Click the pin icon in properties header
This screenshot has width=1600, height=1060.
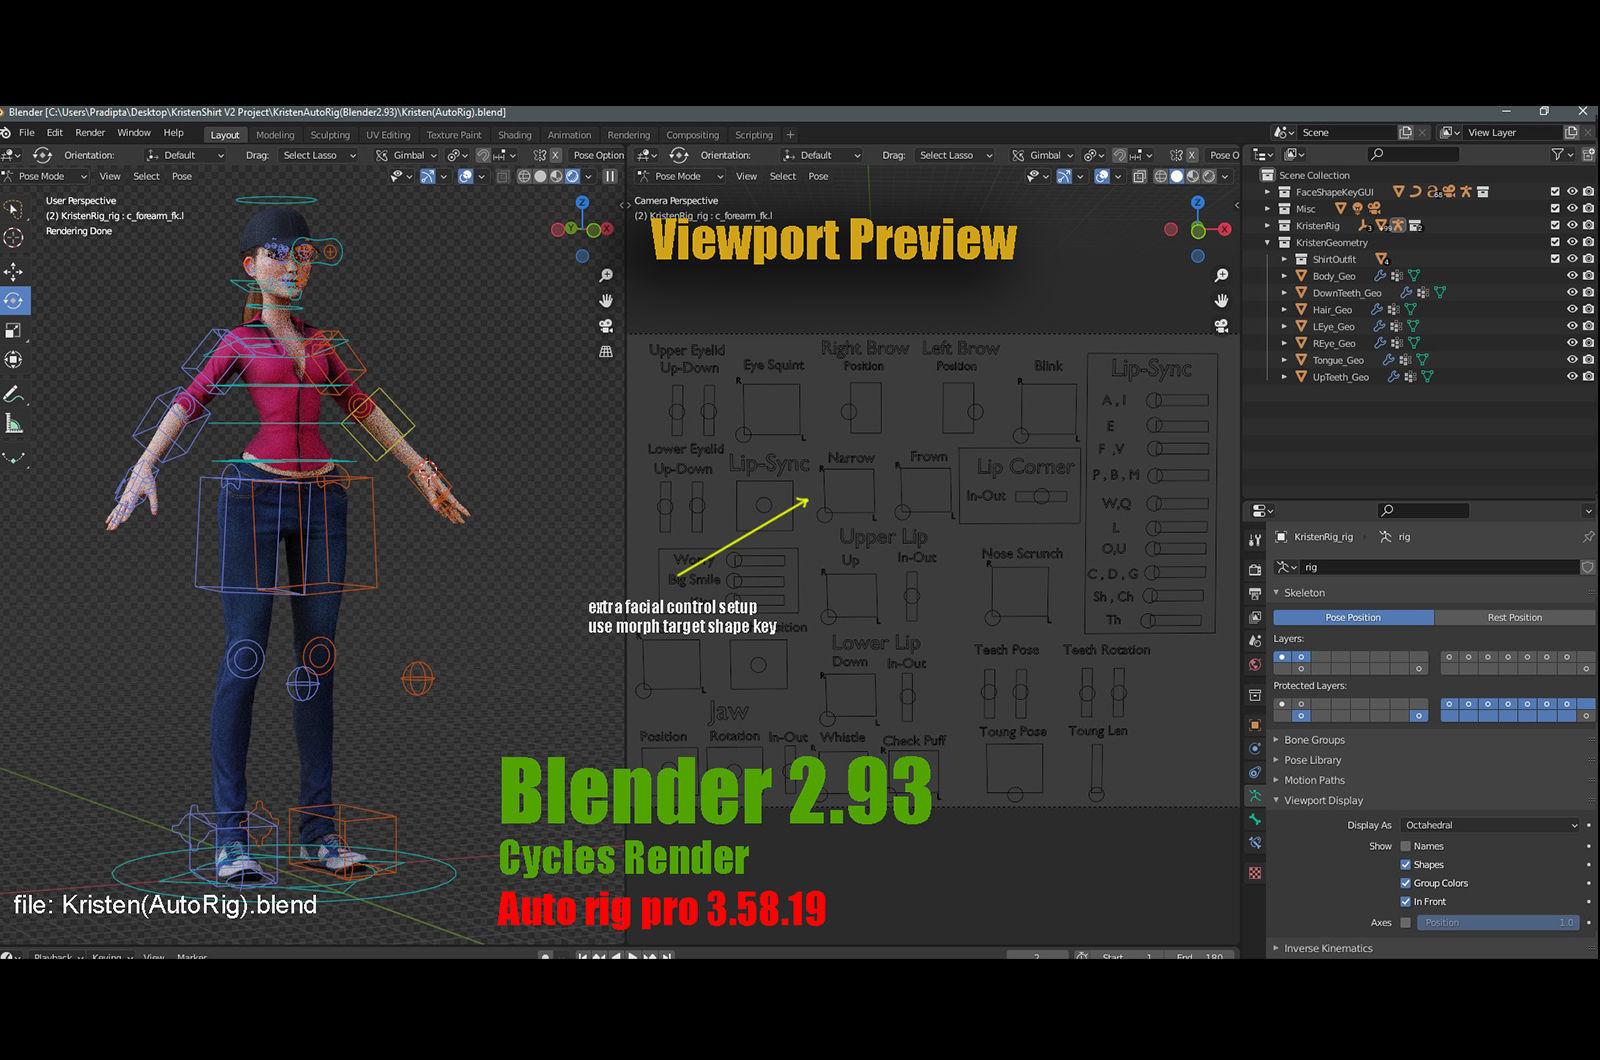(1588, 537)
